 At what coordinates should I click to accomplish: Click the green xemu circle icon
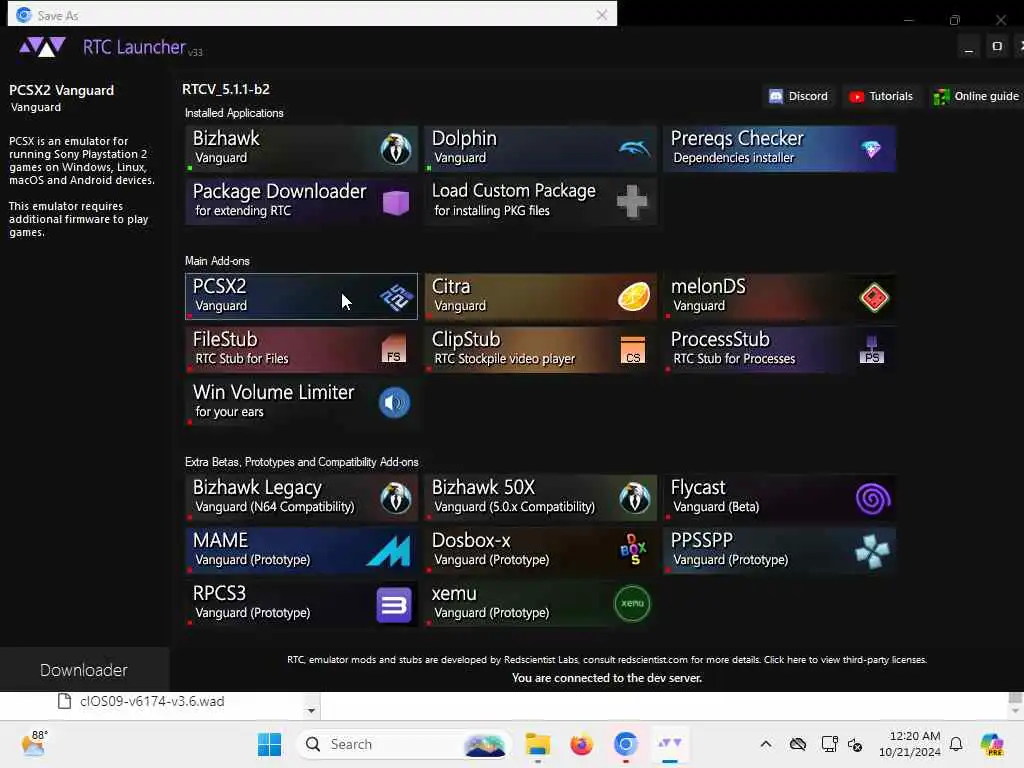pyautogui.click(x=632, y=603)
